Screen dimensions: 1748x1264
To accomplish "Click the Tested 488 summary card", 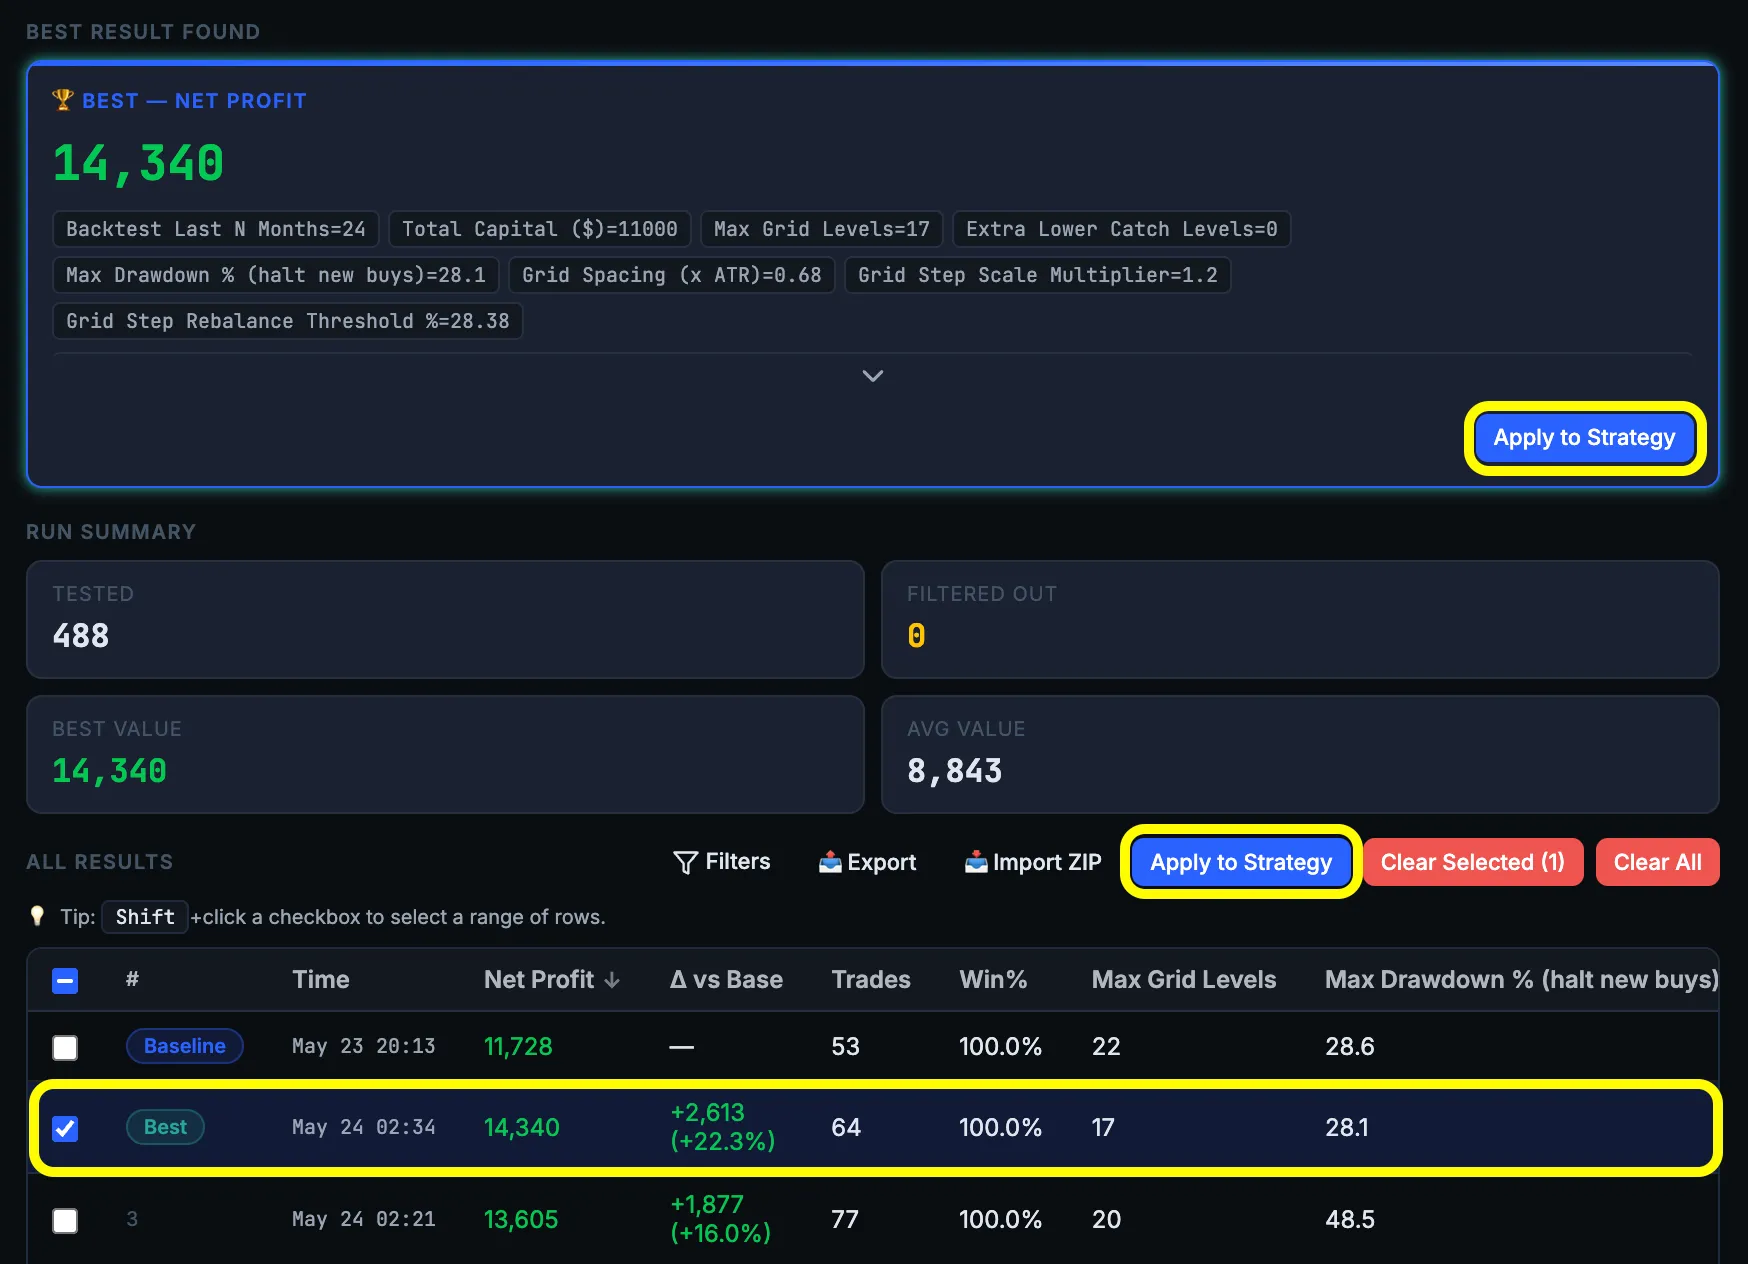I will point(445,619).
